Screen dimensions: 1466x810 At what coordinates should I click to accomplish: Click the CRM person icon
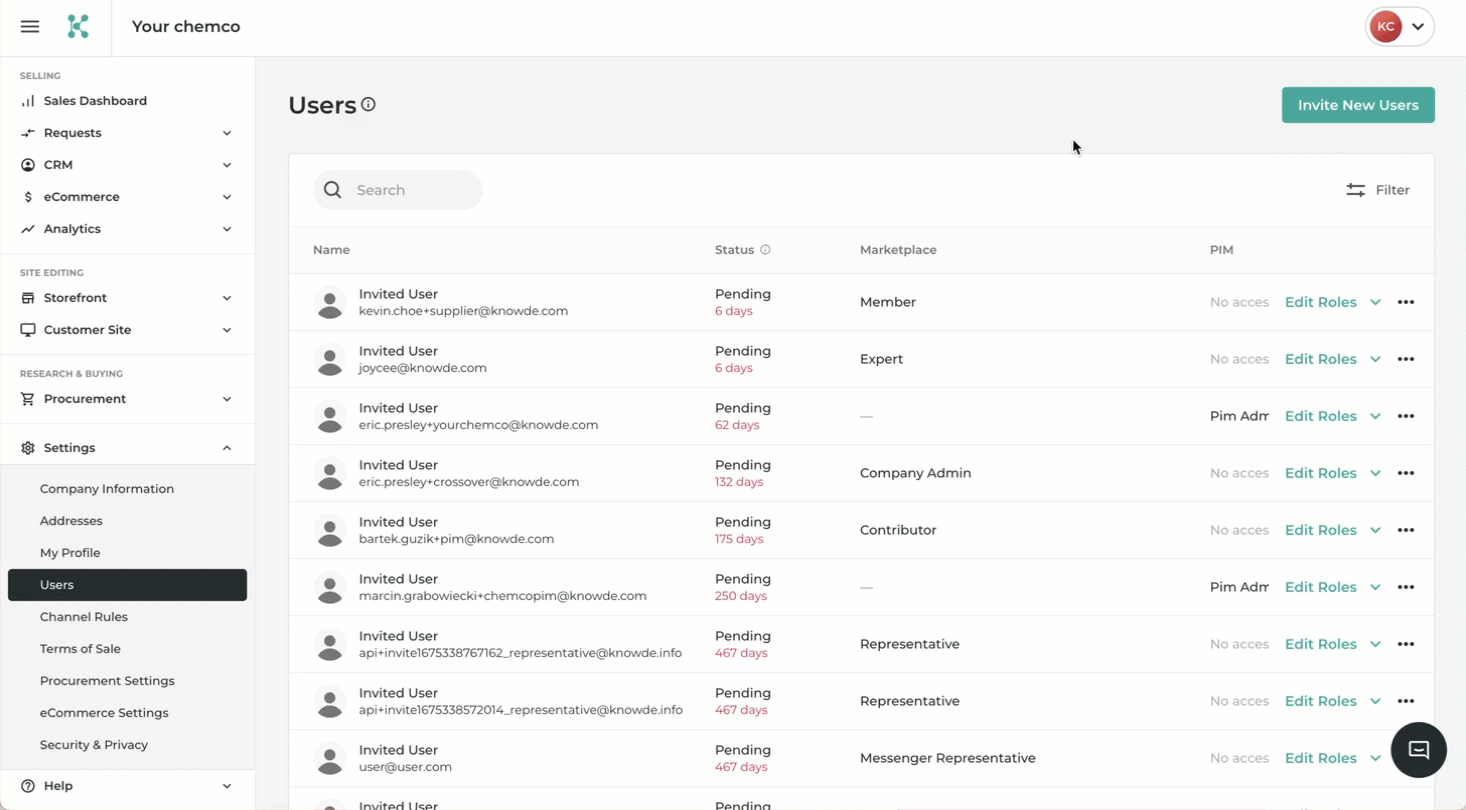[28, 165]
